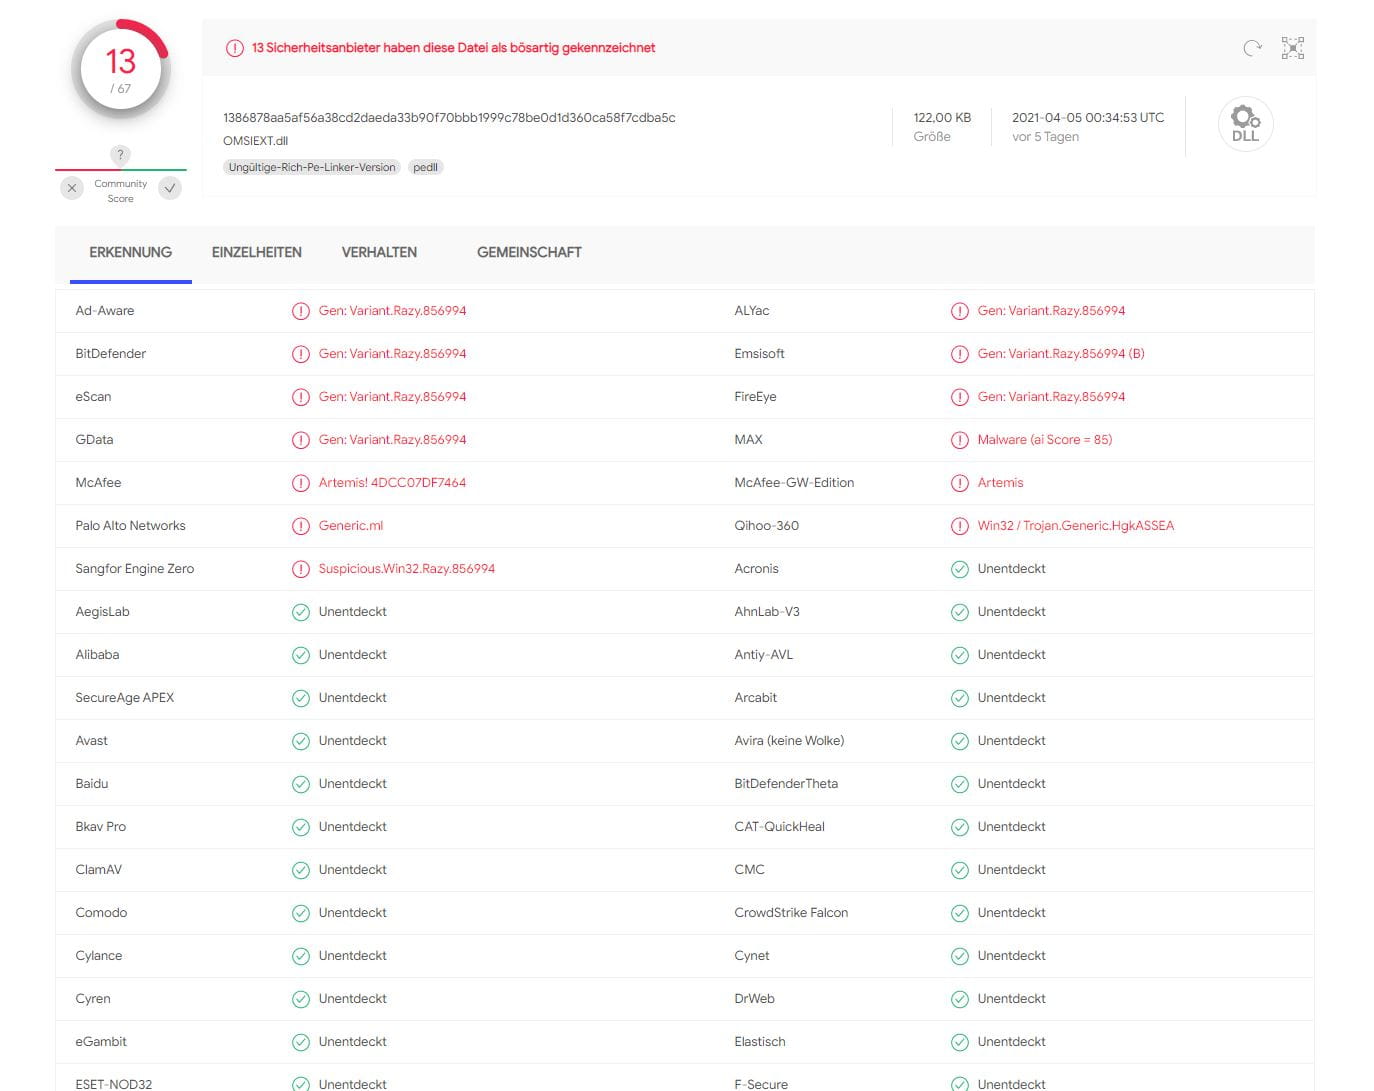Click the Palo Alto Networks Generic.ml result
The height and width of the screenshot is (1091, 1374).
(350, 526)
